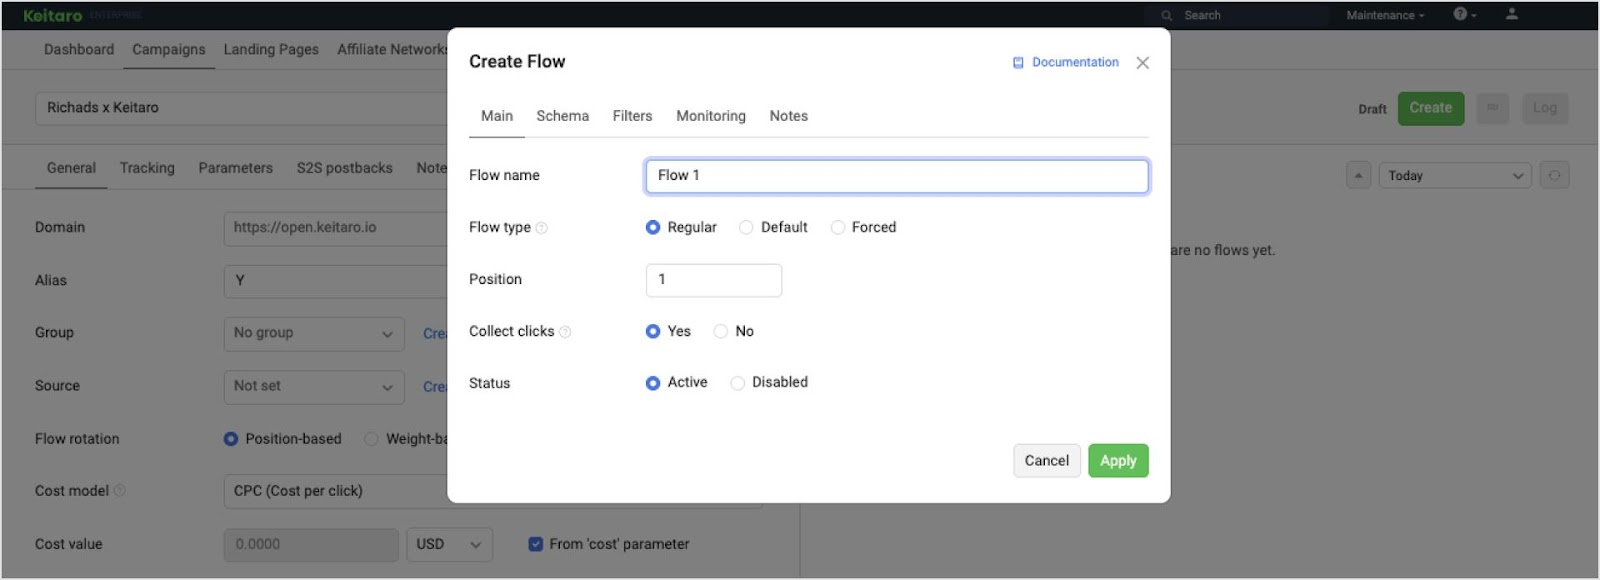Screen dimensions: 1600x580
Task: Set Collect clicks to No
Action: (x=721, y=332)
